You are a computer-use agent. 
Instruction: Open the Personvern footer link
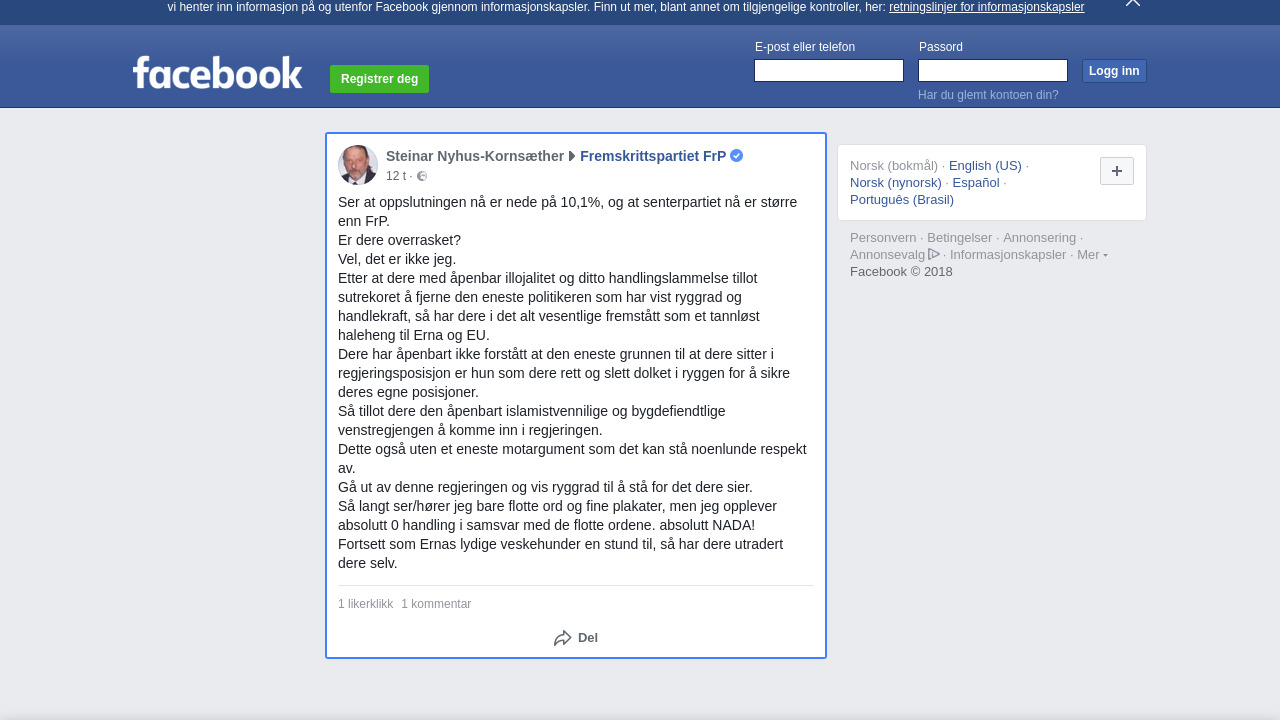(x=883, y=238)
